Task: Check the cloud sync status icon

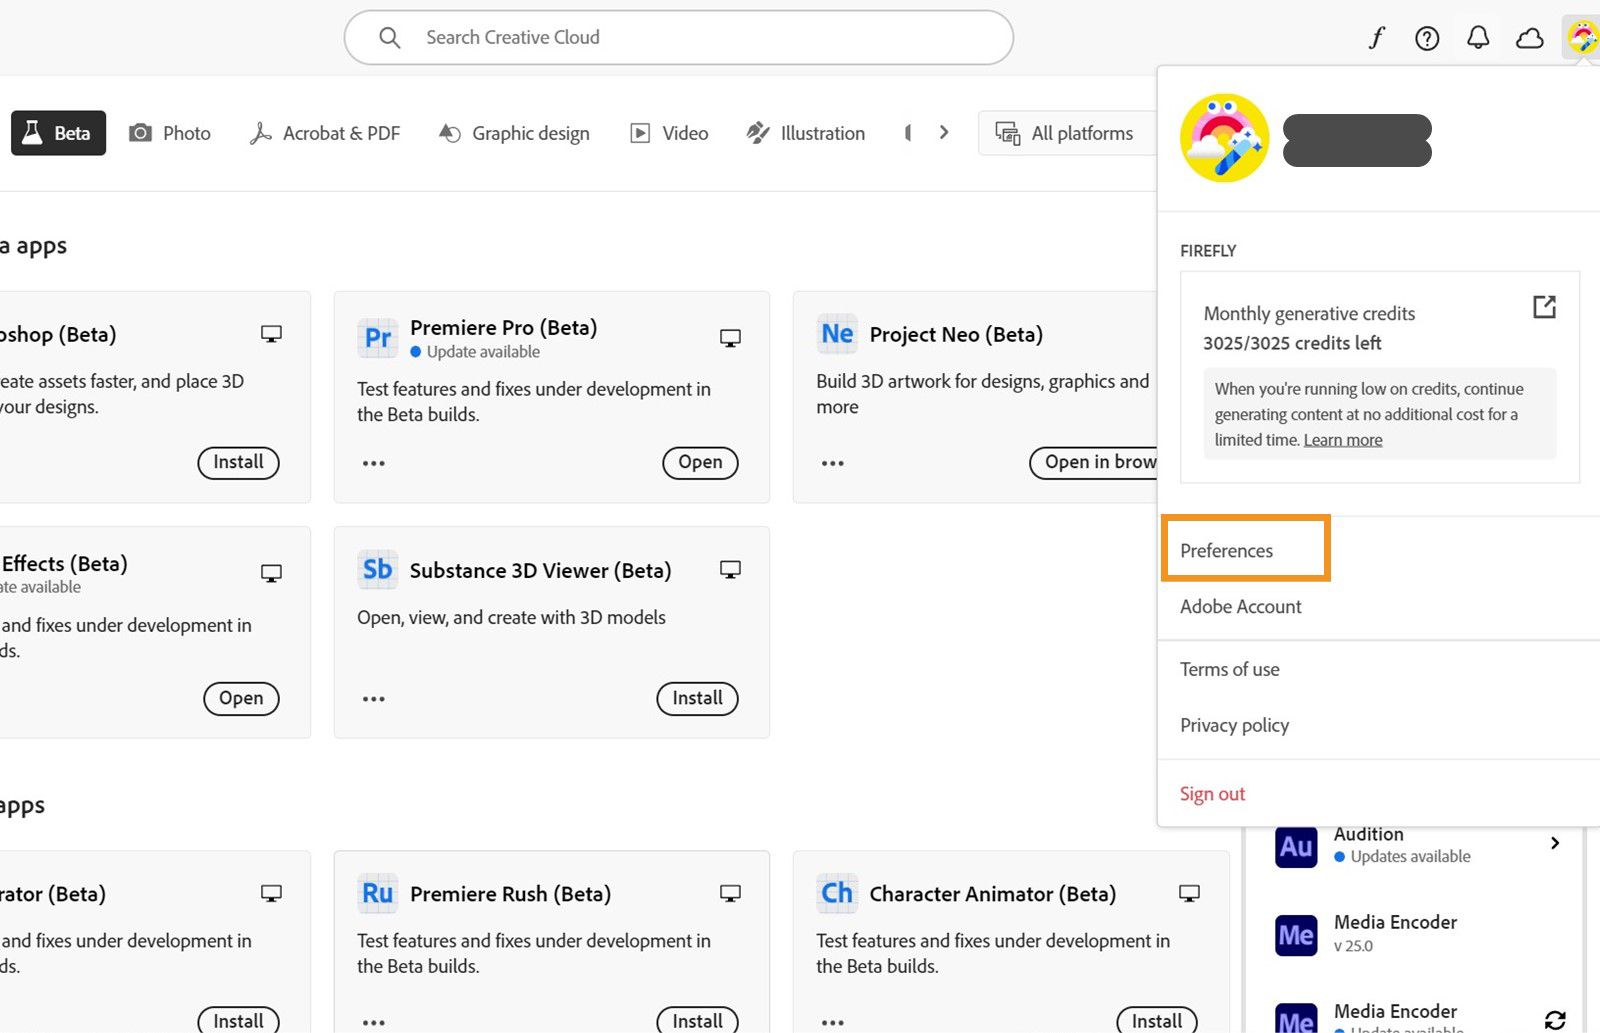Action: [1530, 38]
